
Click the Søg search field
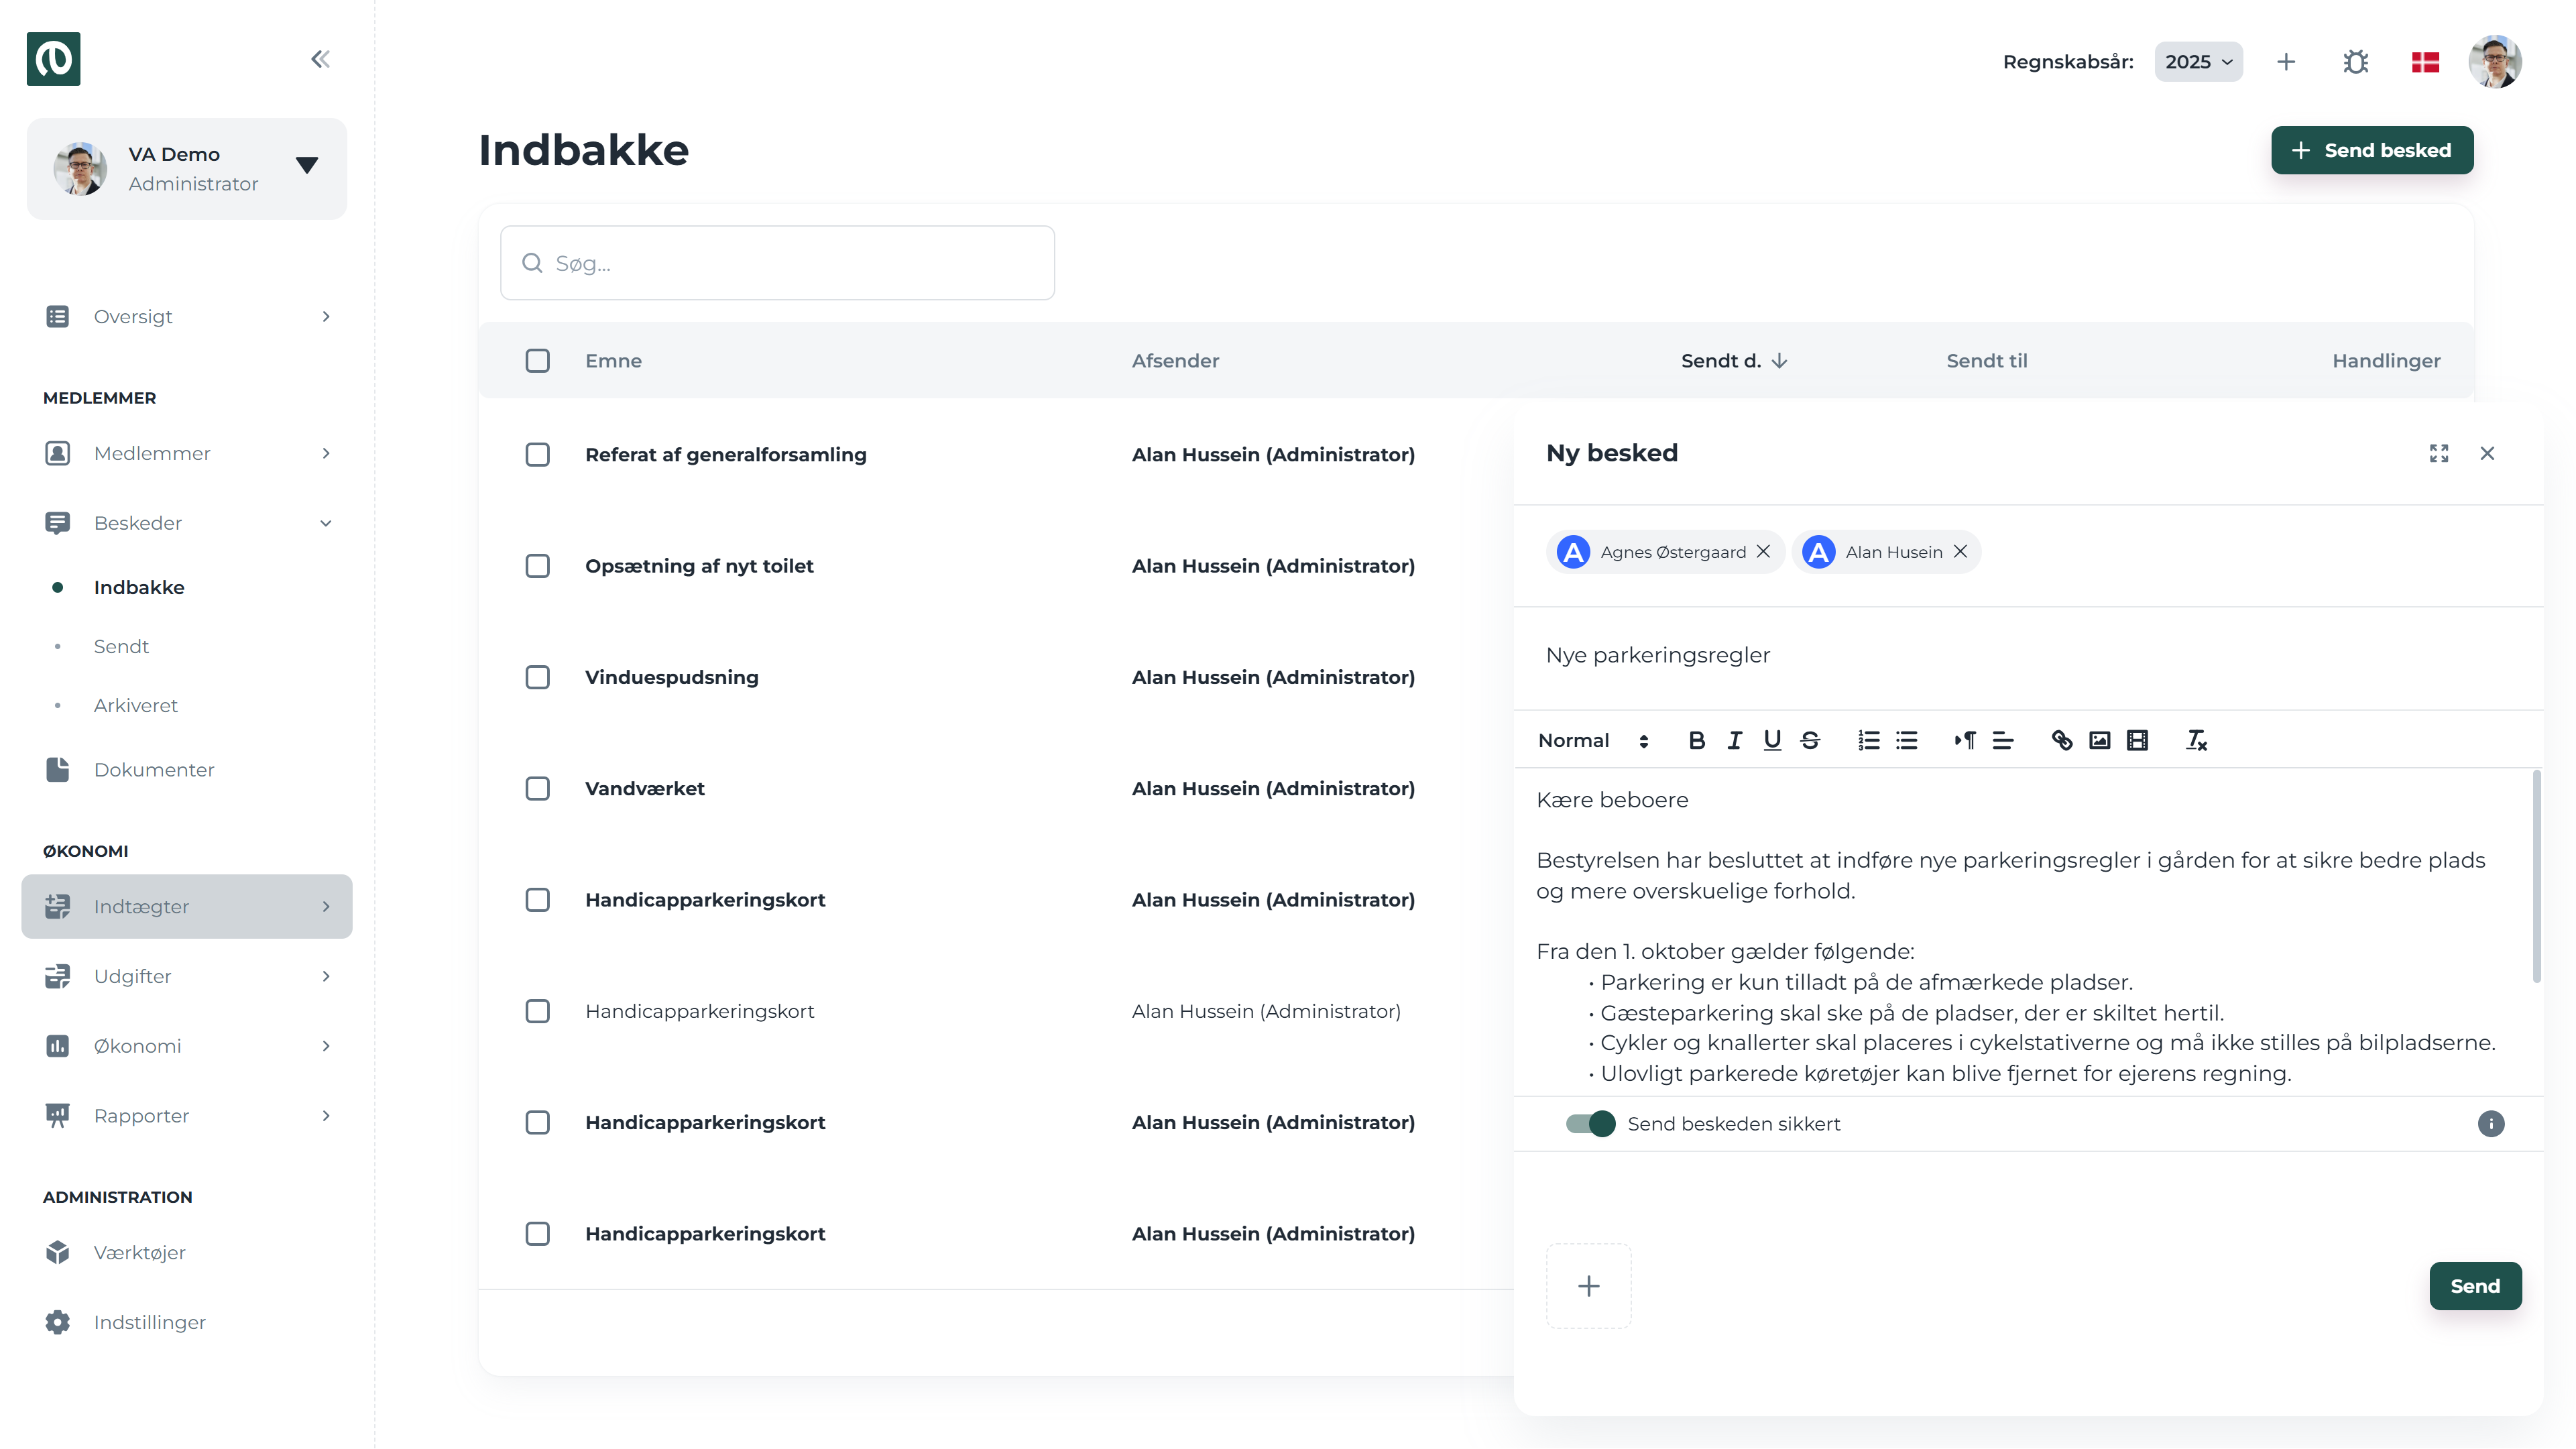[777, 262]
